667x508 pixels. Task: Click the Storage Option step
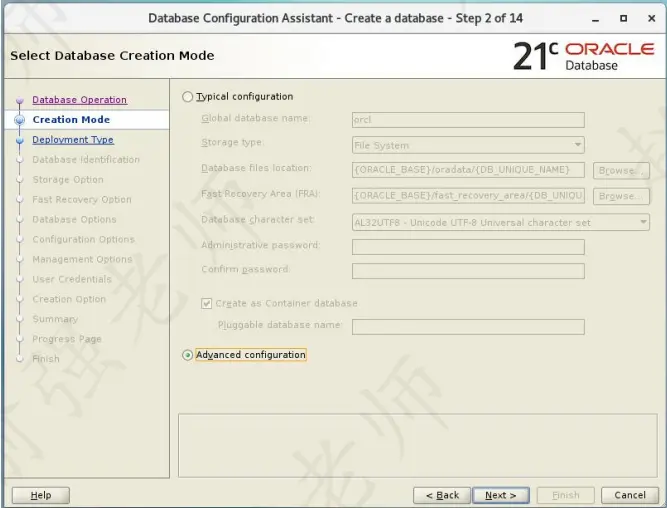point(68,180)
